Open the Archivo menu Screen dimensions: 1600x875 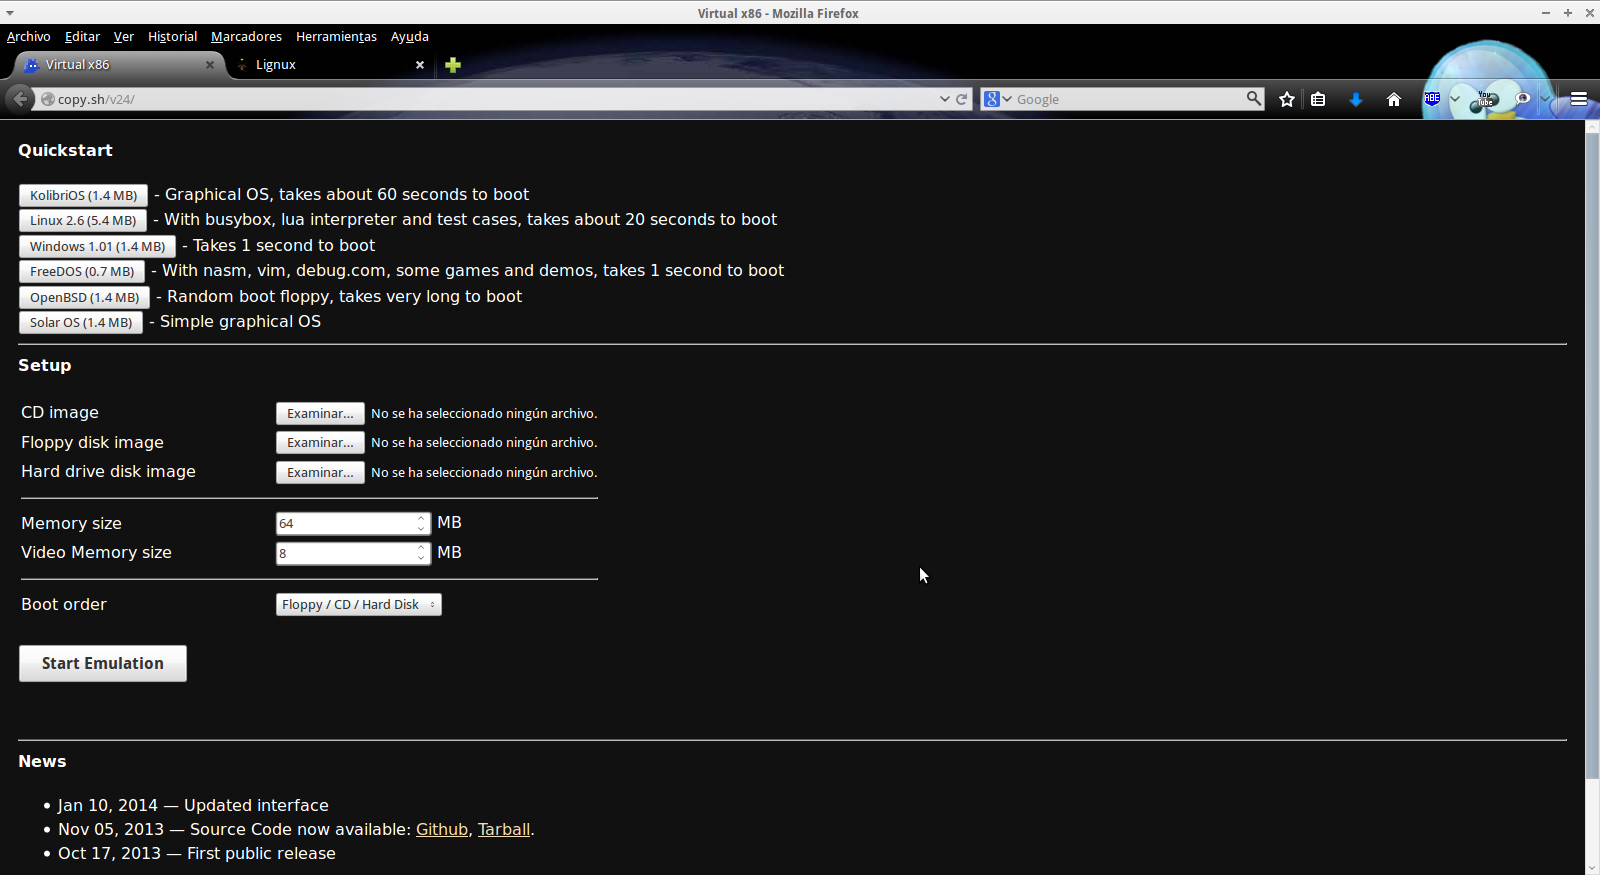tap(29, 37)
